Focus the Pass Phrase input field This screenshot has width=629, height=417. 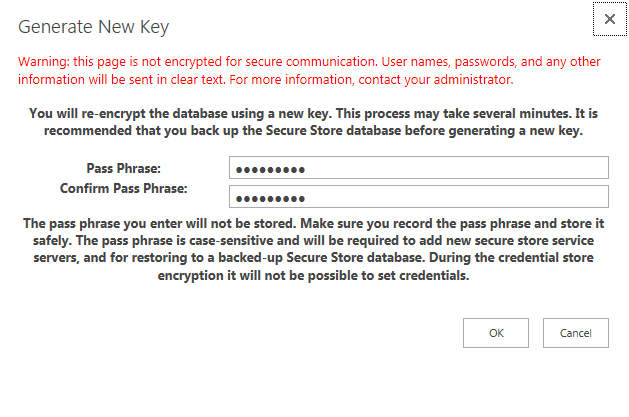(419, 168)
